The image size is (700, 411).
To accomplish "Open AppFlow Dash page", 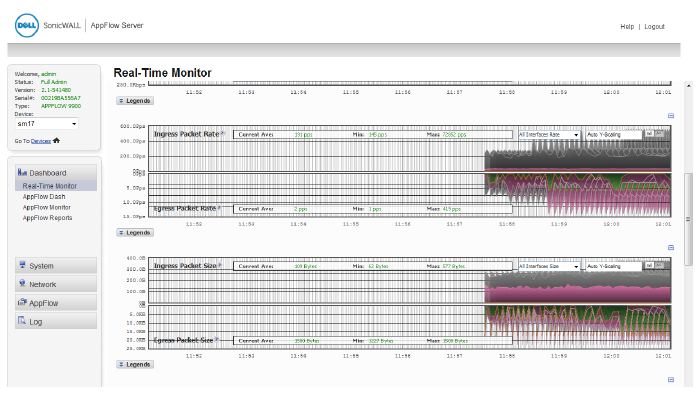I will point(44,197).
